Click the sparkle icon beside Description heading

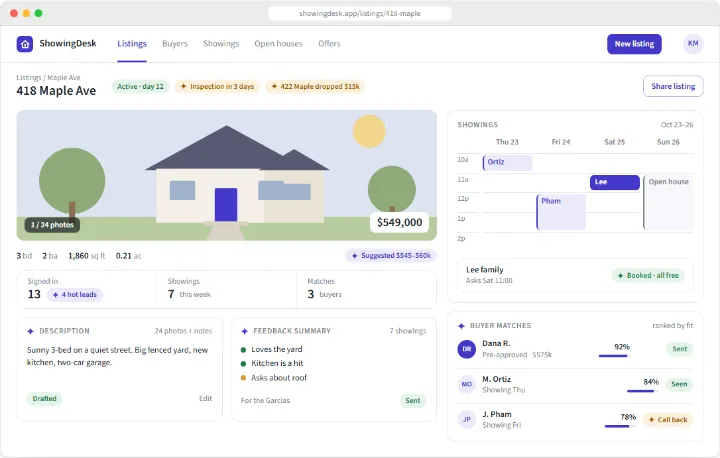(31, 331)
